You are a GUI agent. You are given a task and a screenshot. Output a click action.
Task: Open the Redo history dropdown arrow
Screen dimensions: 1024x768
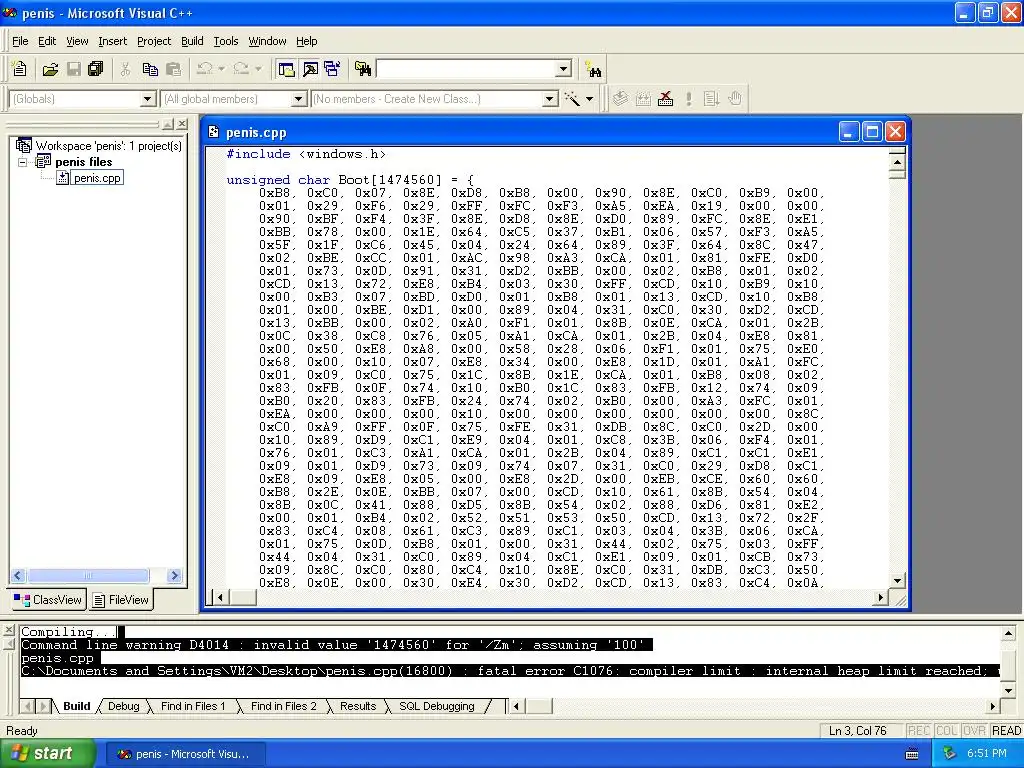[x=258, y=69]
